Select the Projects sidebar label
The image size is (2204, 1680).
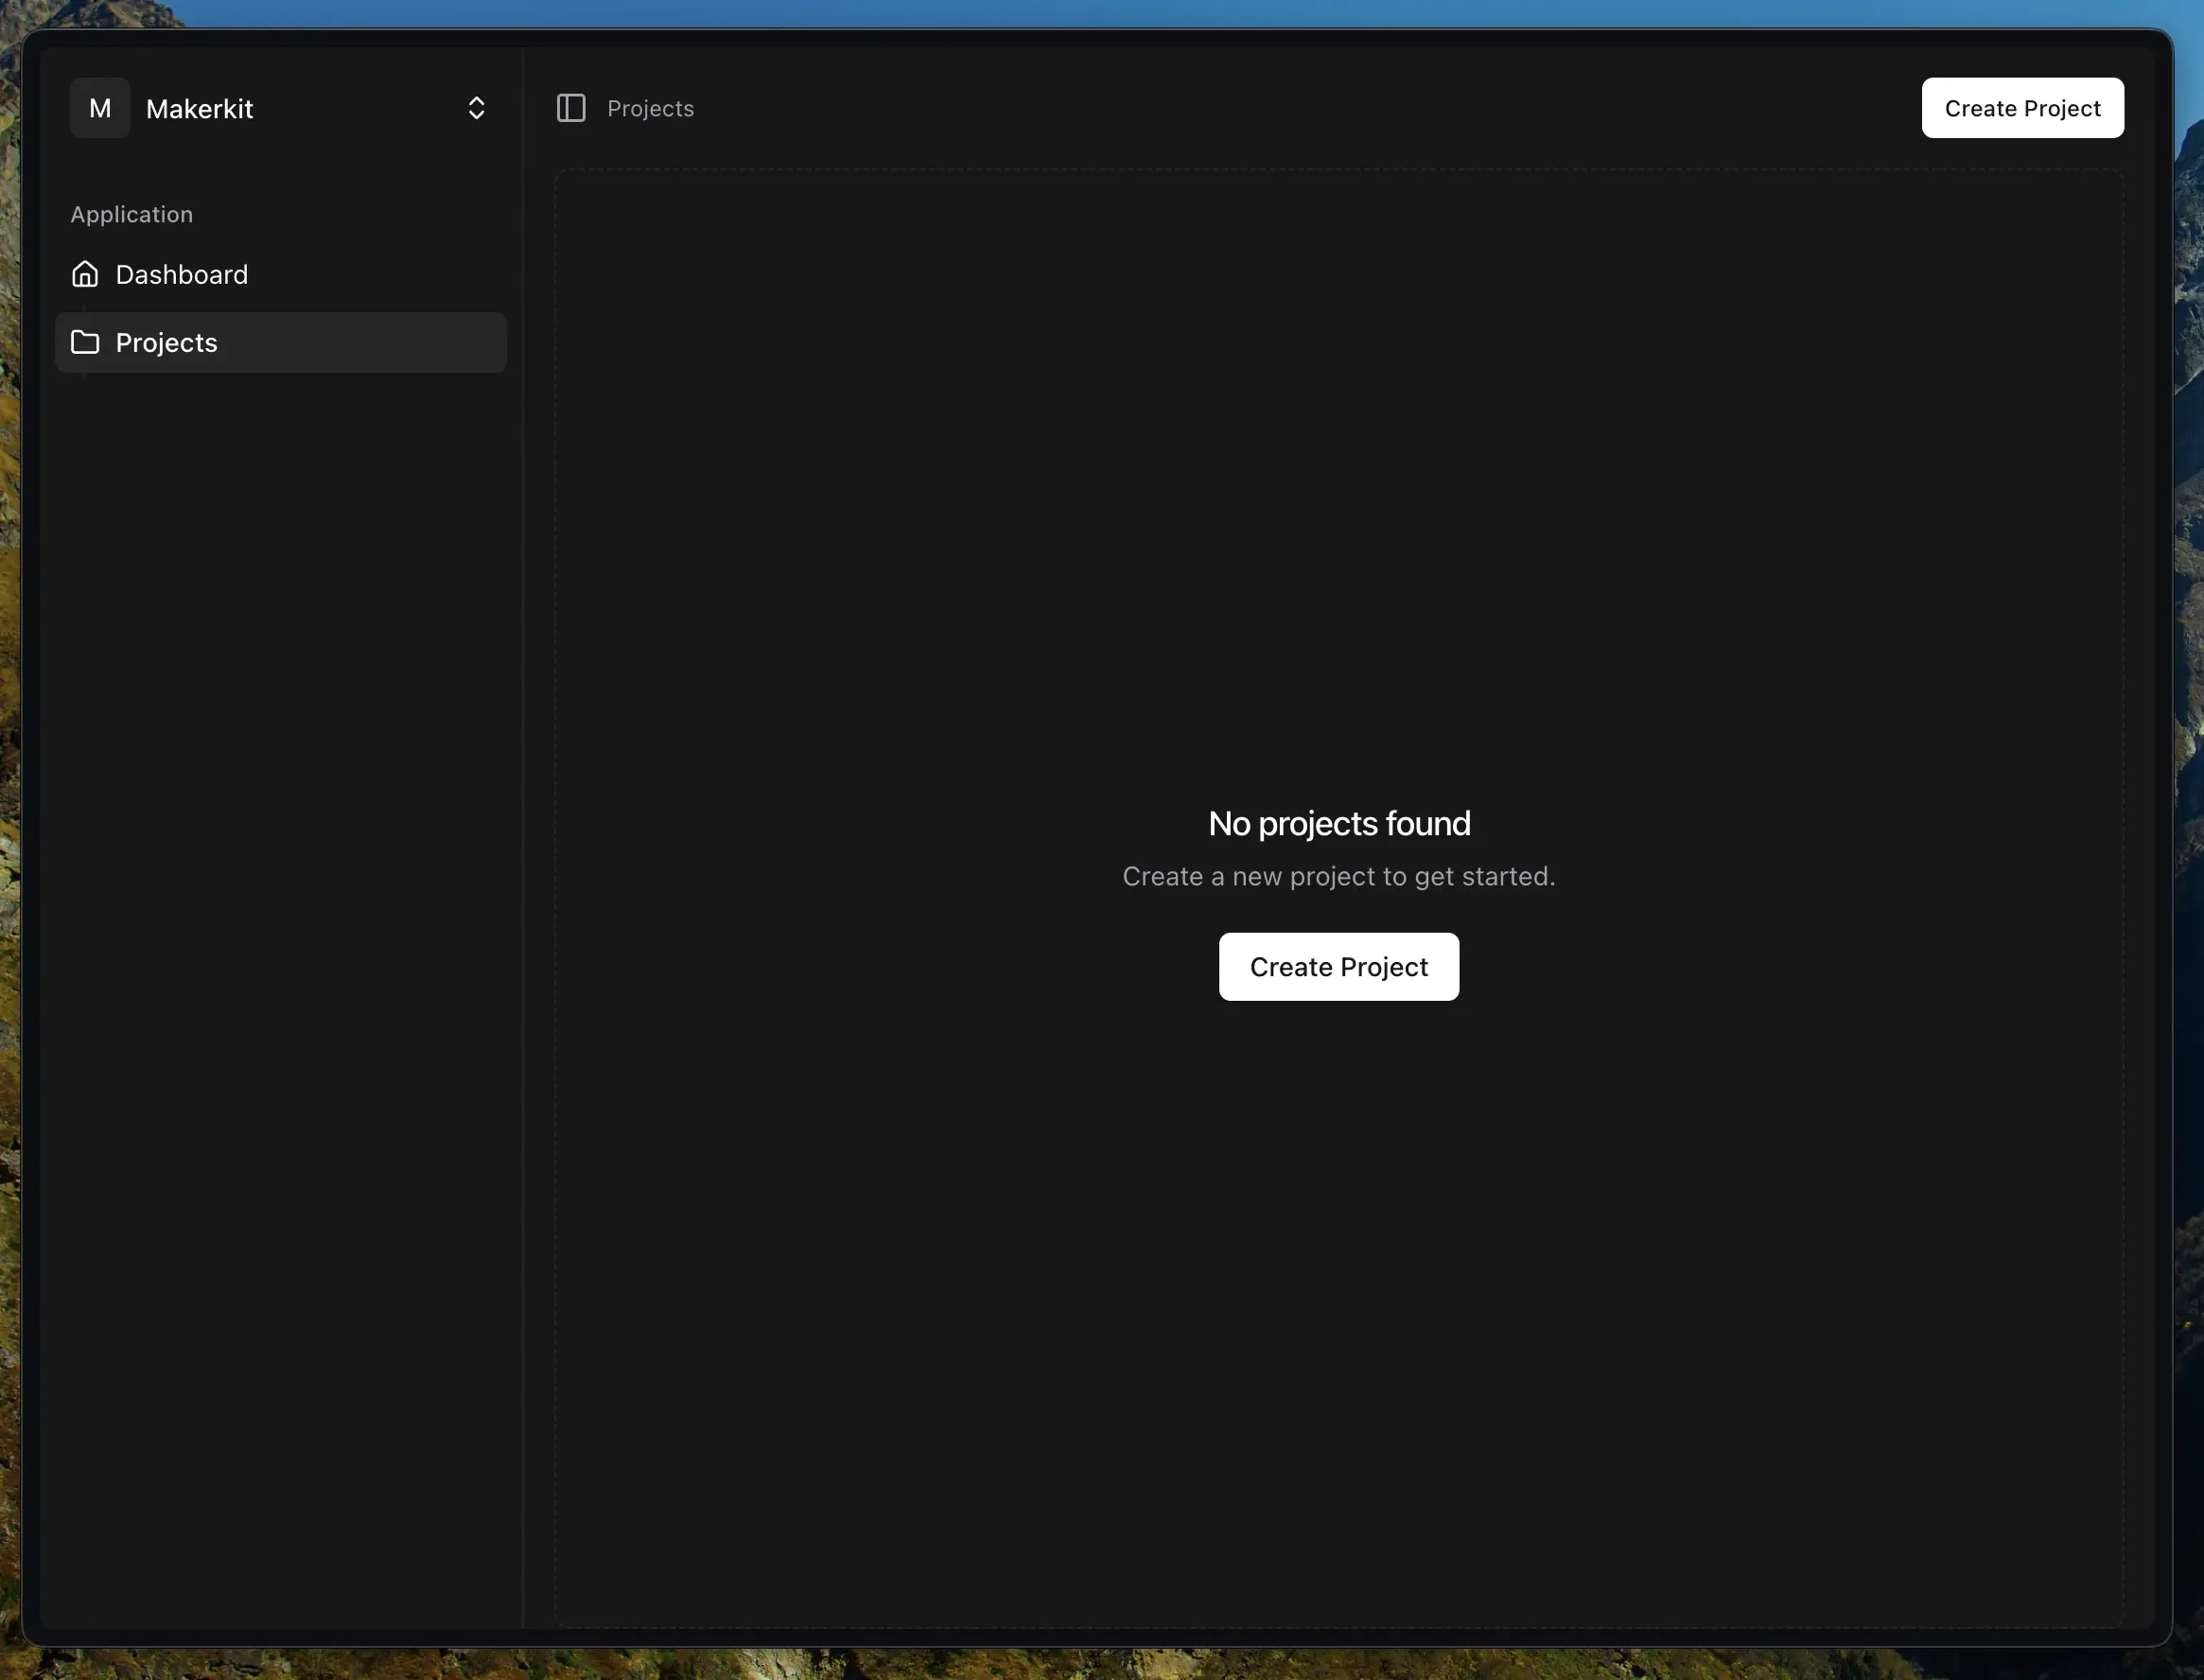[167, 343]
